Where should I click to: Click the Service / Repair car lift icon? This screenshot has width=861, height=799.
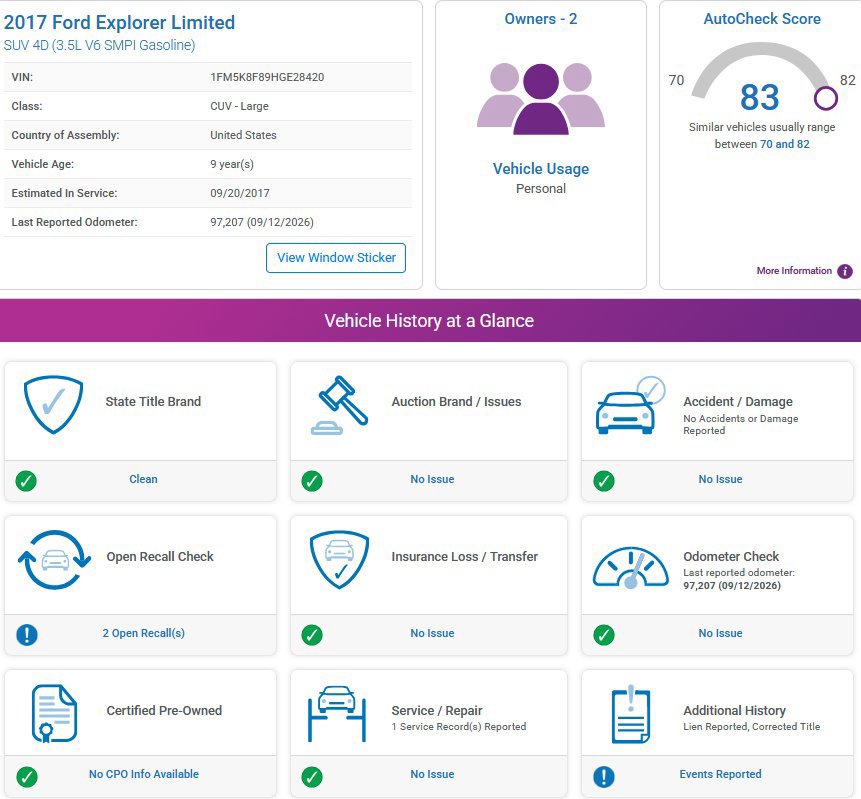coord(337,713)
